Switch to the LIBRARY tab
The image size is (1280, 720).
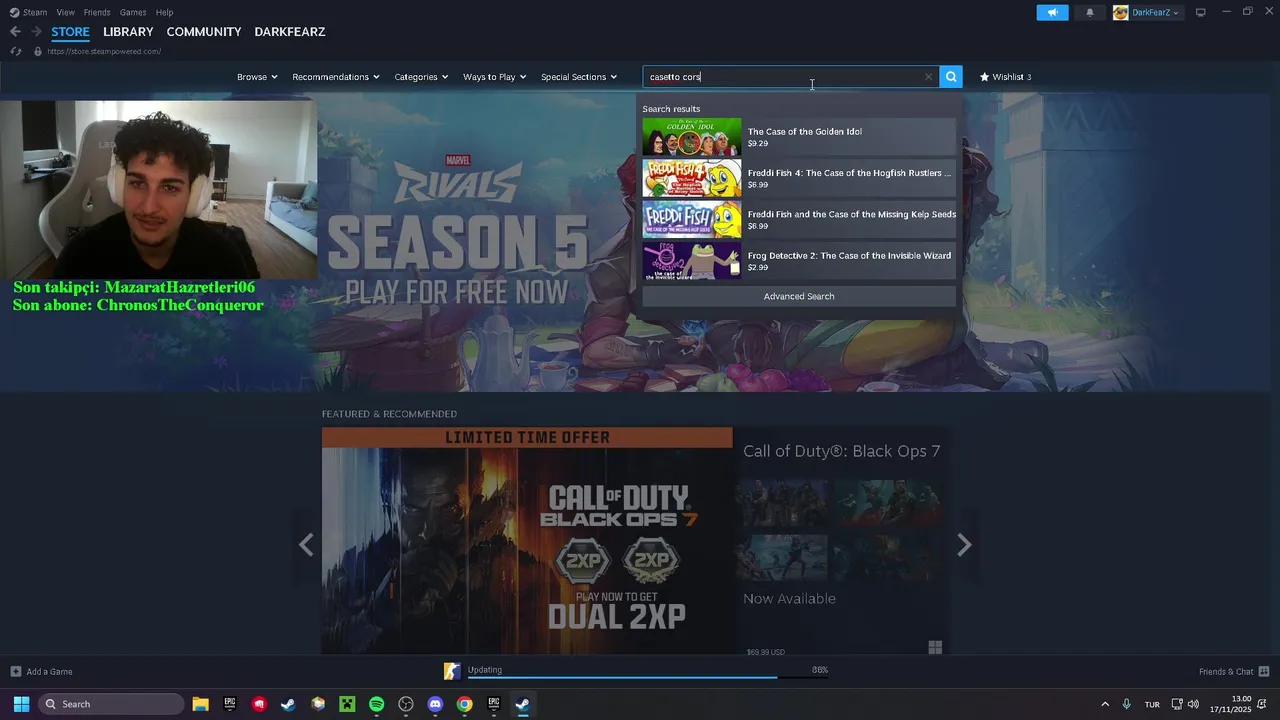click(x=128, y=32)
